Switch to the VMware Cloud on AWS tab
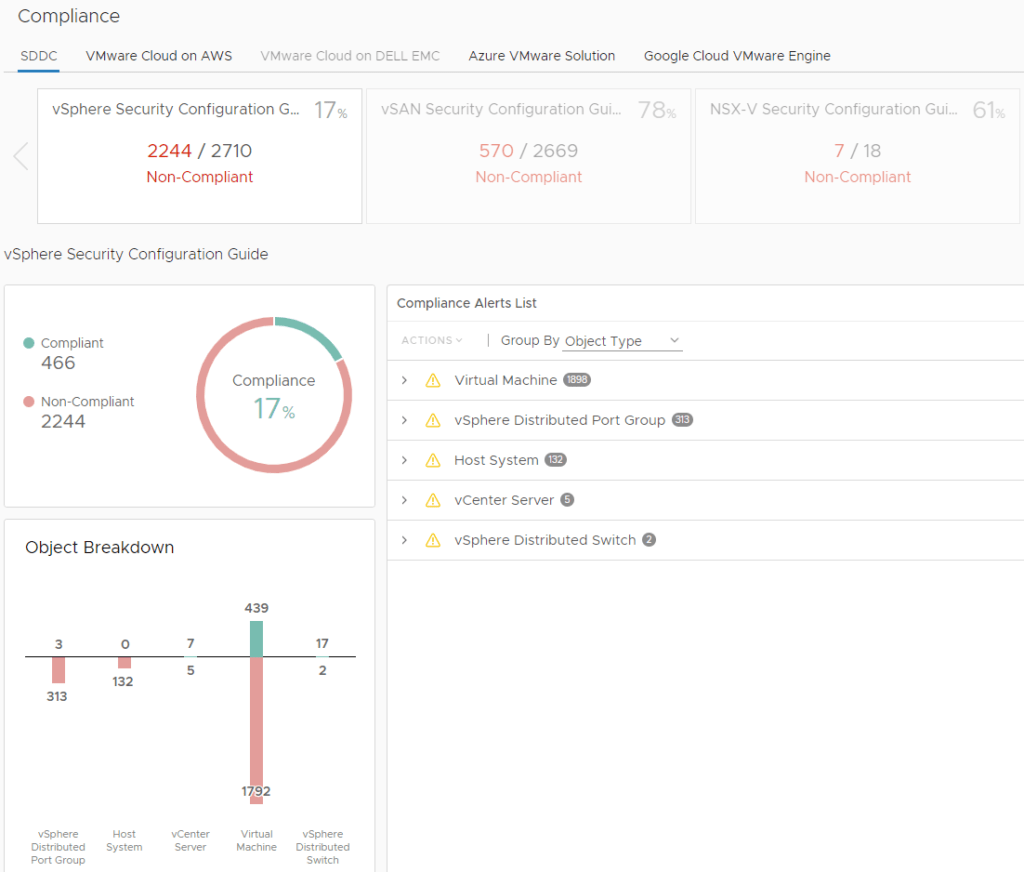Screen dimensions: 1024x872 (158, 56)
